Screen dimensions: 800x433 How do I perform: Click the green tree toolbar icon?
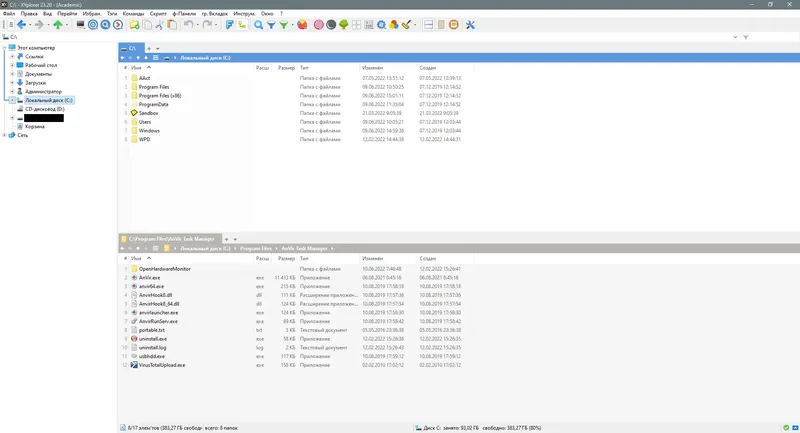(x=344, y=24)
